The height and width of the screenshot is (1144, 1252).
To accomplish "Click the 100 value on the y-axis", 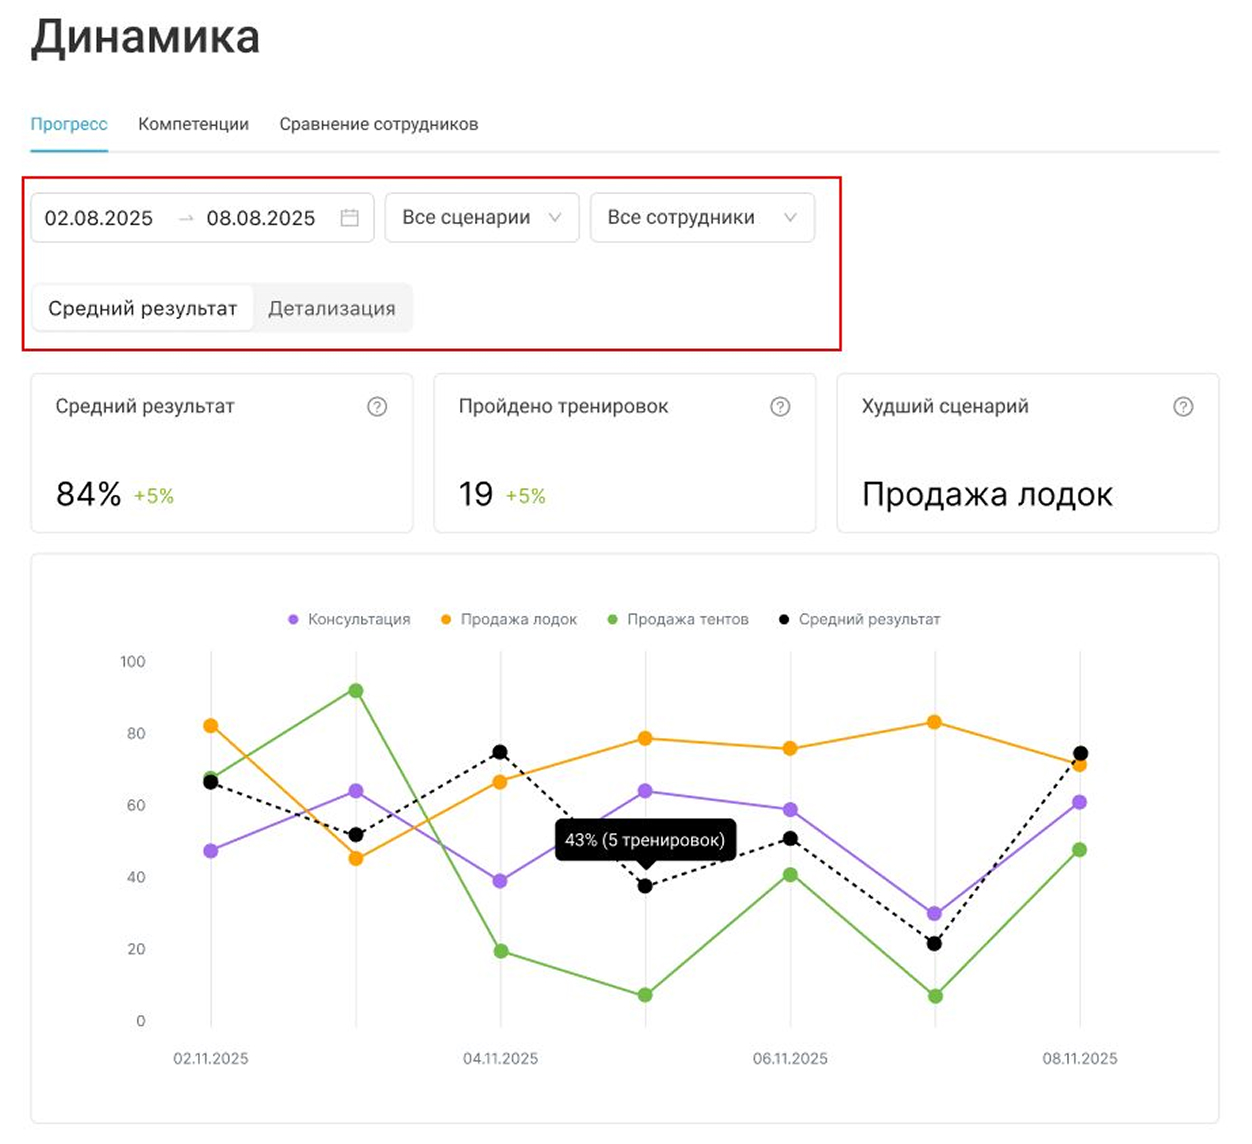I will (132, 661).
